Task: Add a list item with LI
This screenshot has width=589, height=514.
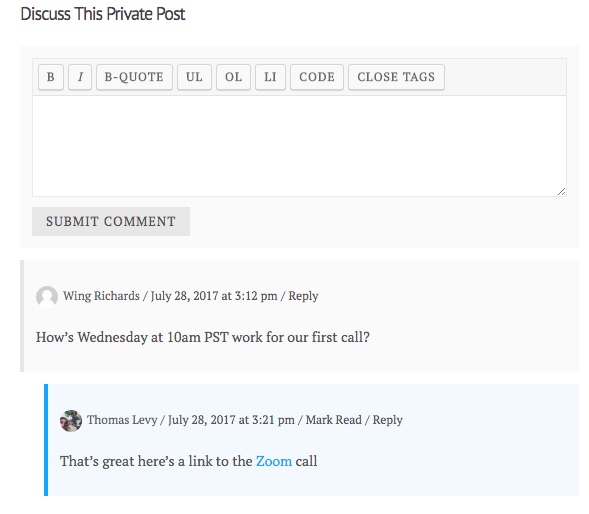Action: (270, 77)
